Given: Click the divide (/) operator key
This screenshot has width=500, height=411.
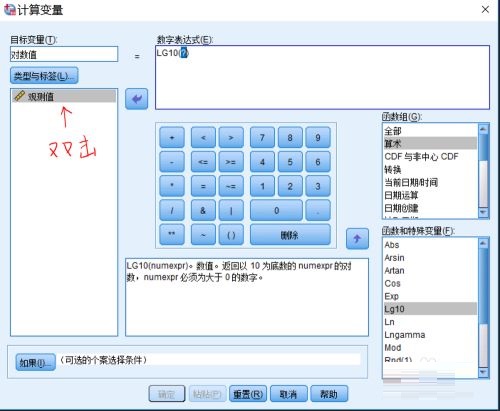Looking at the screenshot, I should pyautogui.click(x=172, y=210).
